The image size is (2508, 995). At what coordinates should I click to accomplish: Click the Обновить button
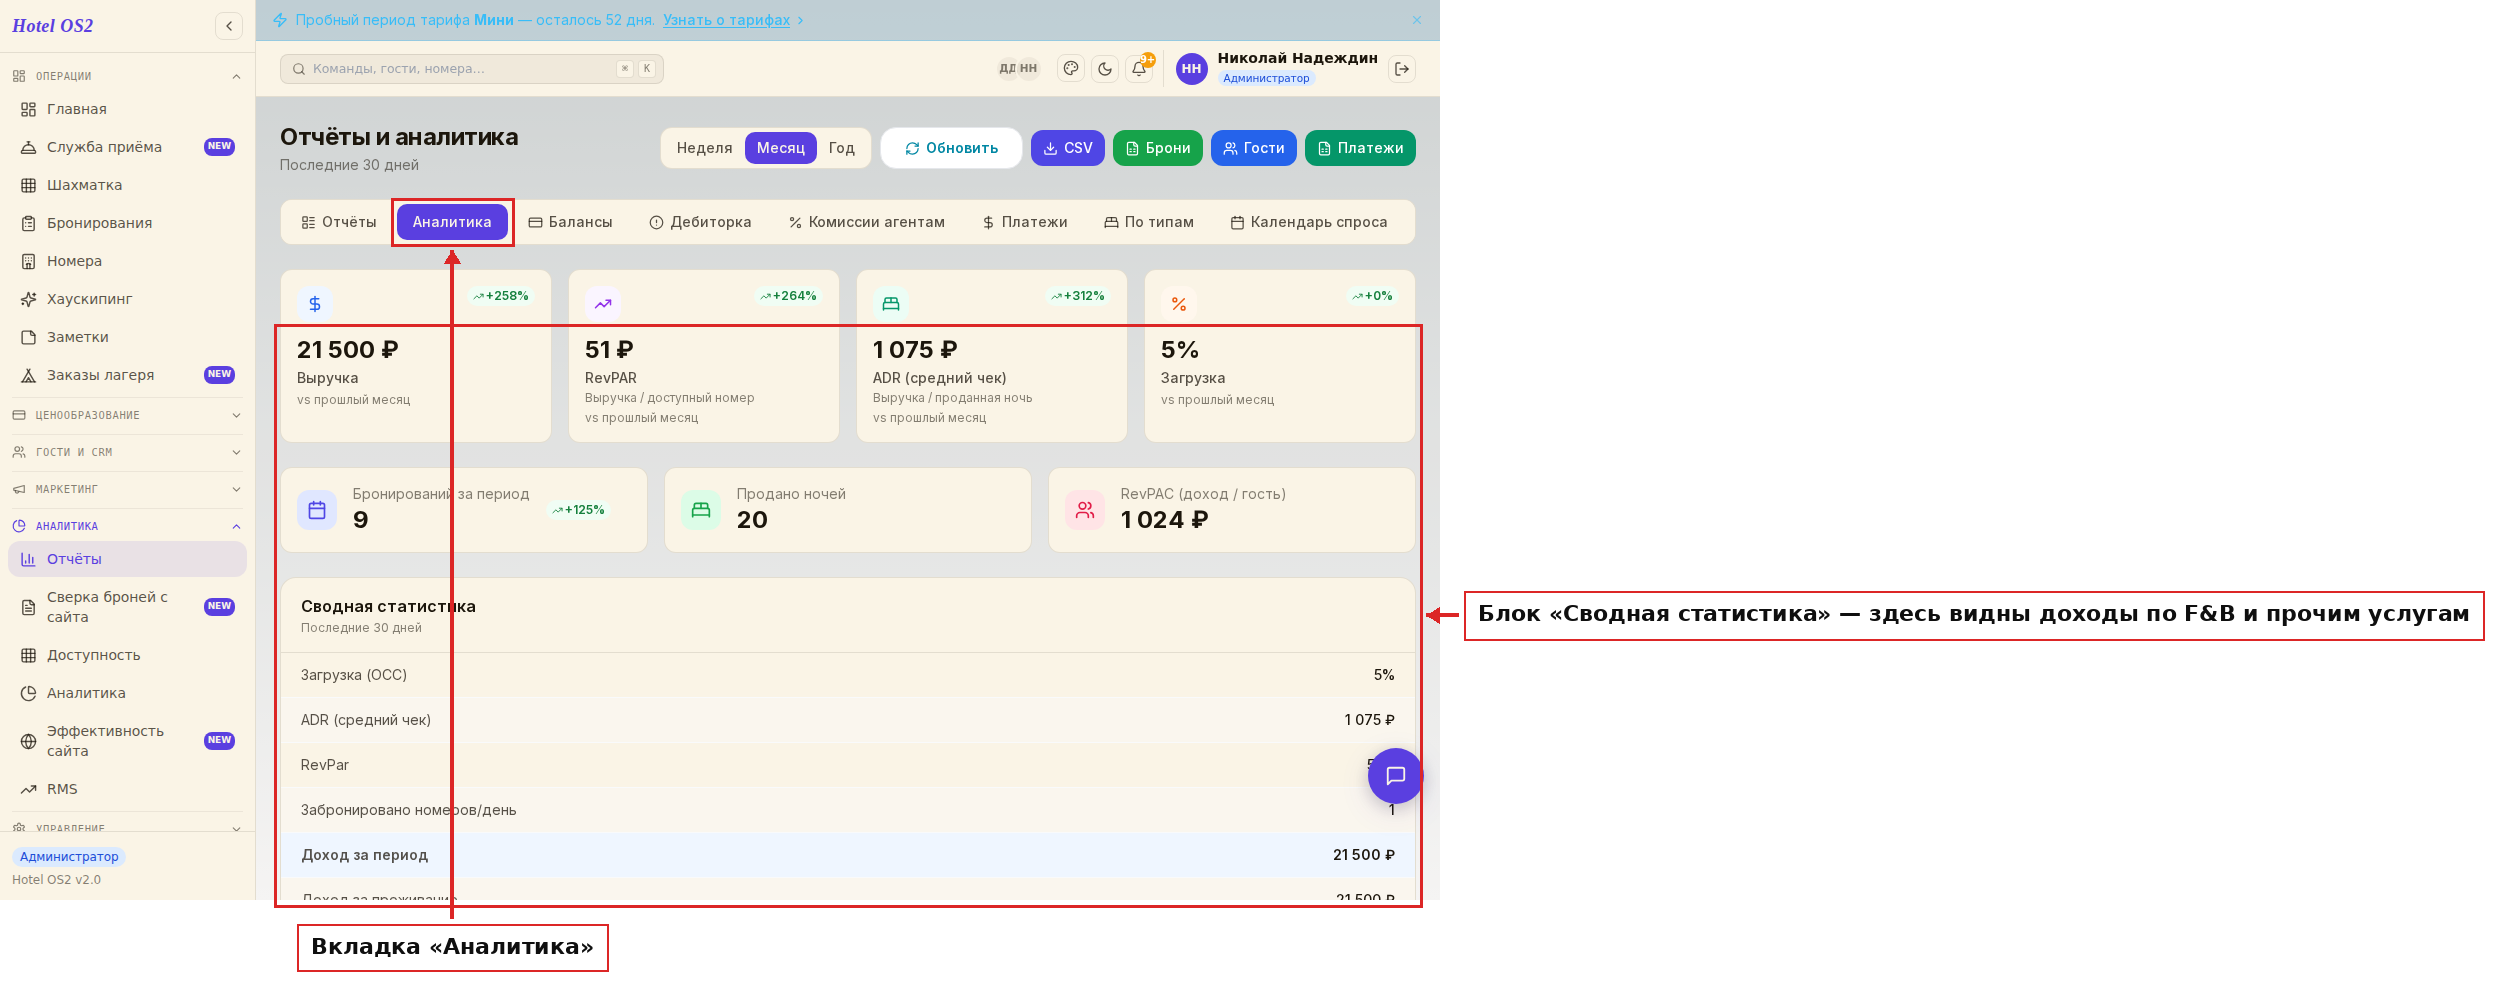(951, 148)
